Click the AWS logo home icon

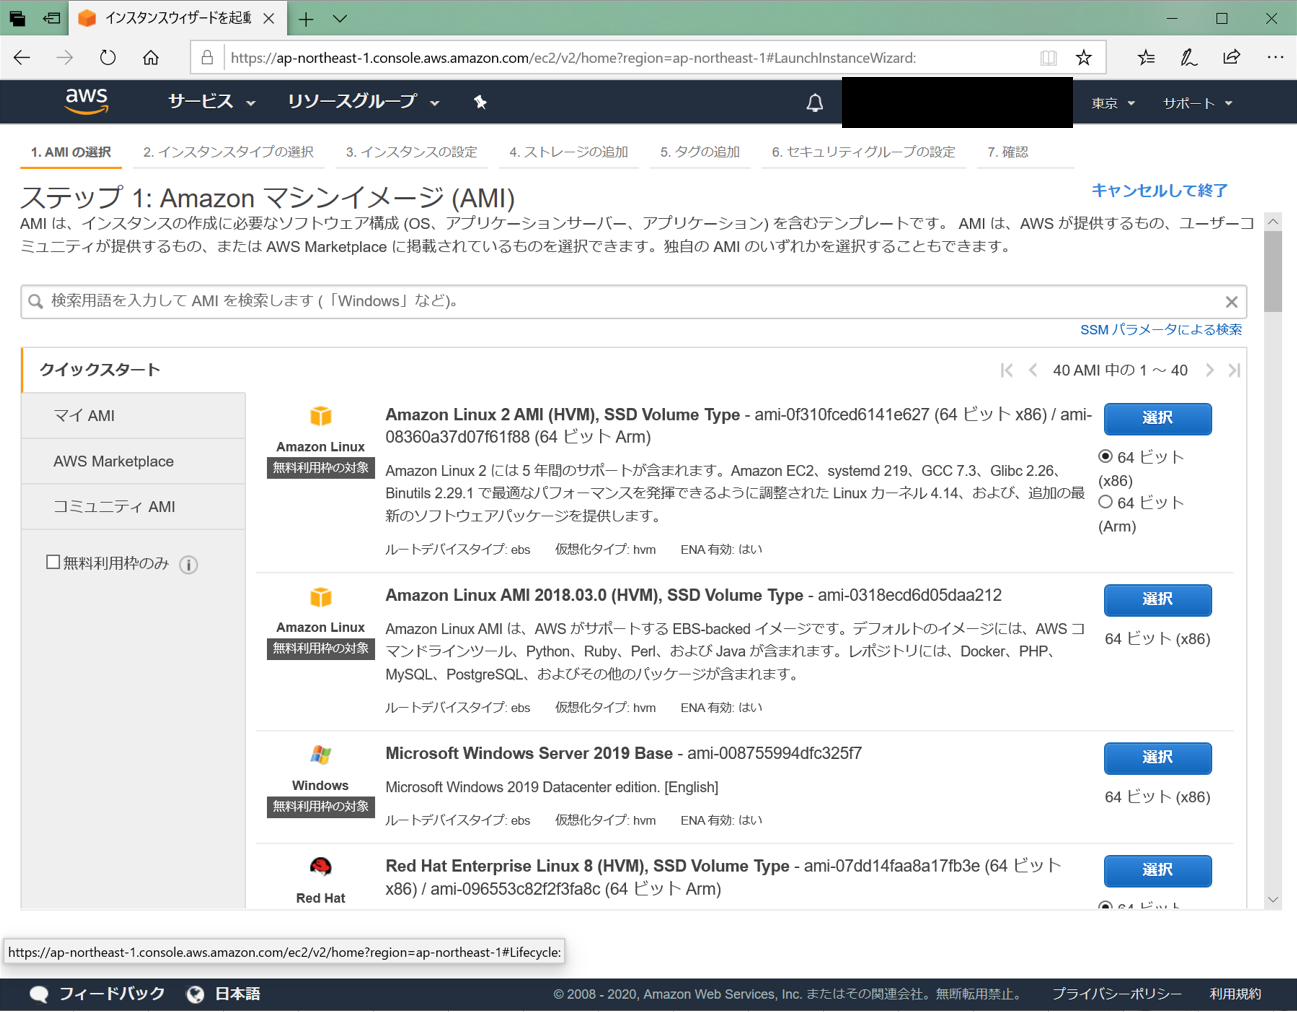[x=87, y=101]
